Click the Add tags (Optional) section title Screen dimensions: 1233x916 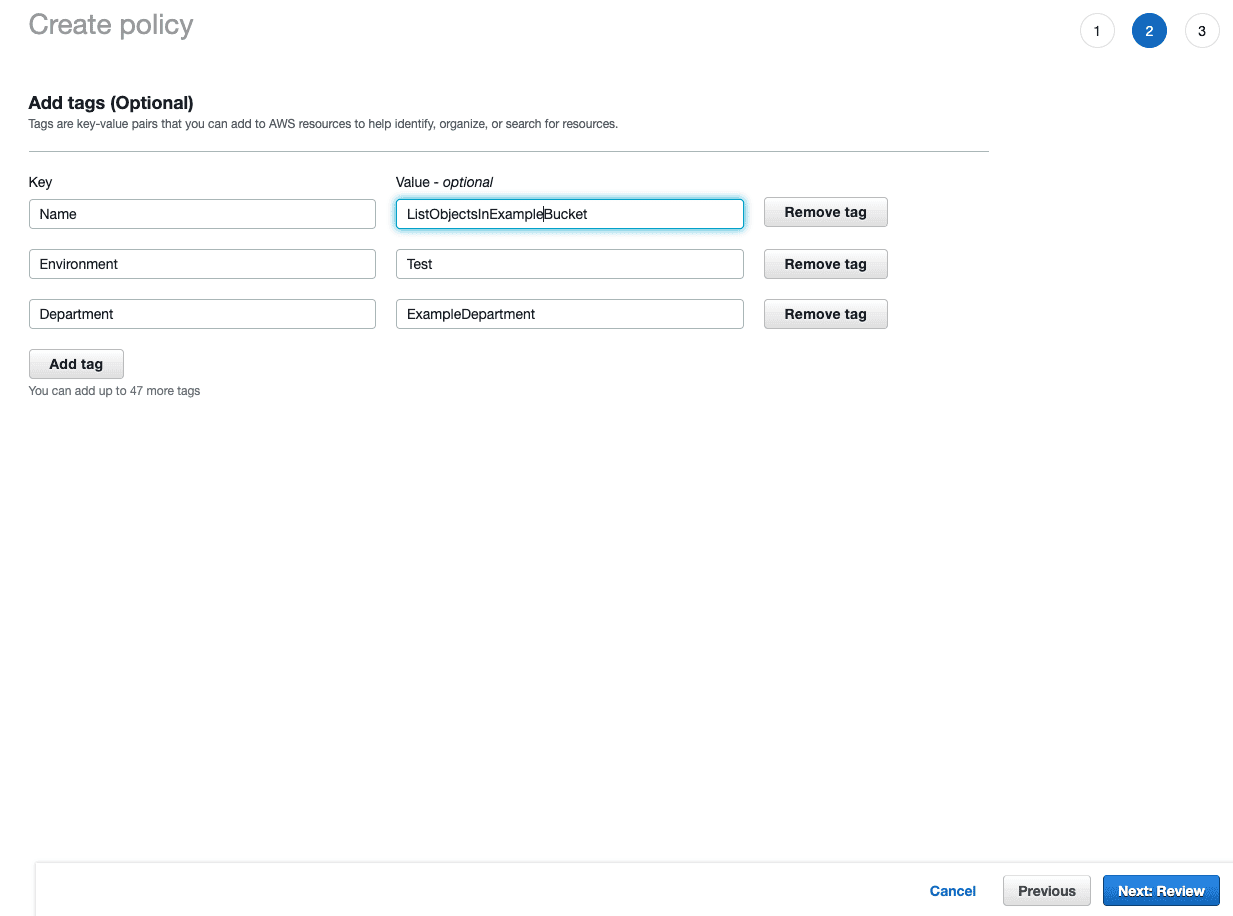(110, 103)
